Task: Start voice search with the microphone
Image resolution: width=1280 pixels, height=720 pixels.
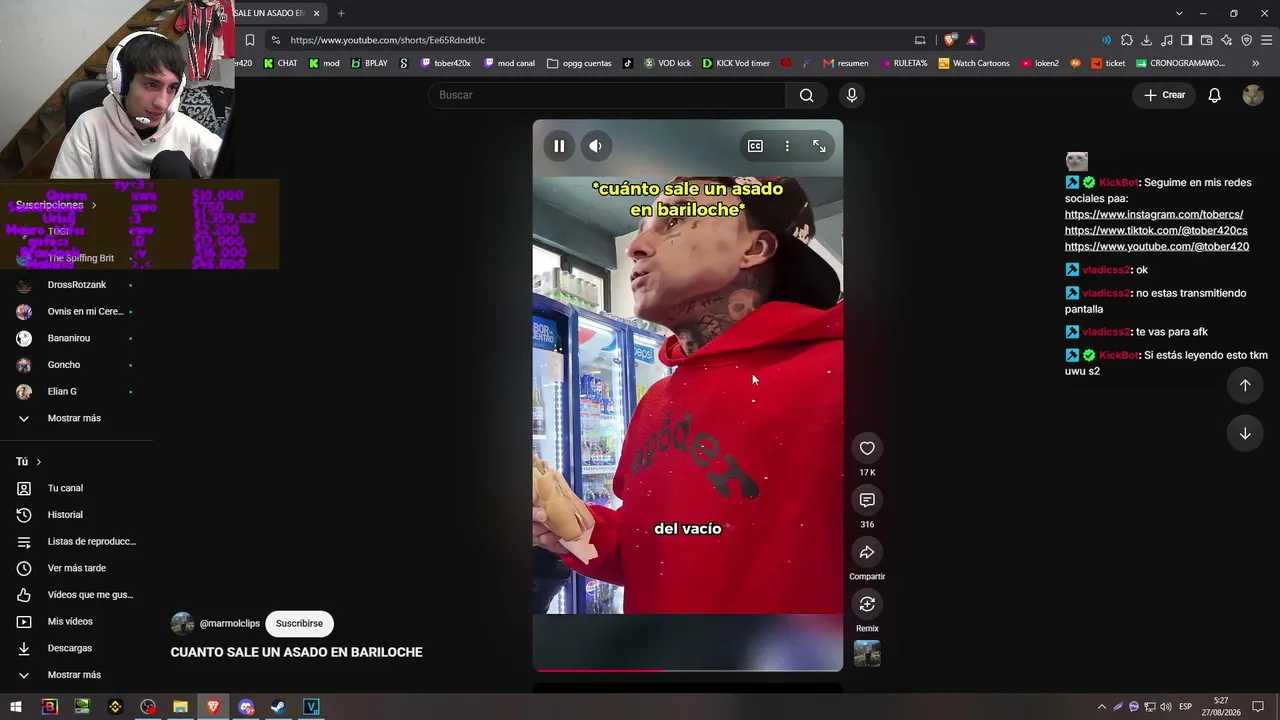Action: pos(851,95)
